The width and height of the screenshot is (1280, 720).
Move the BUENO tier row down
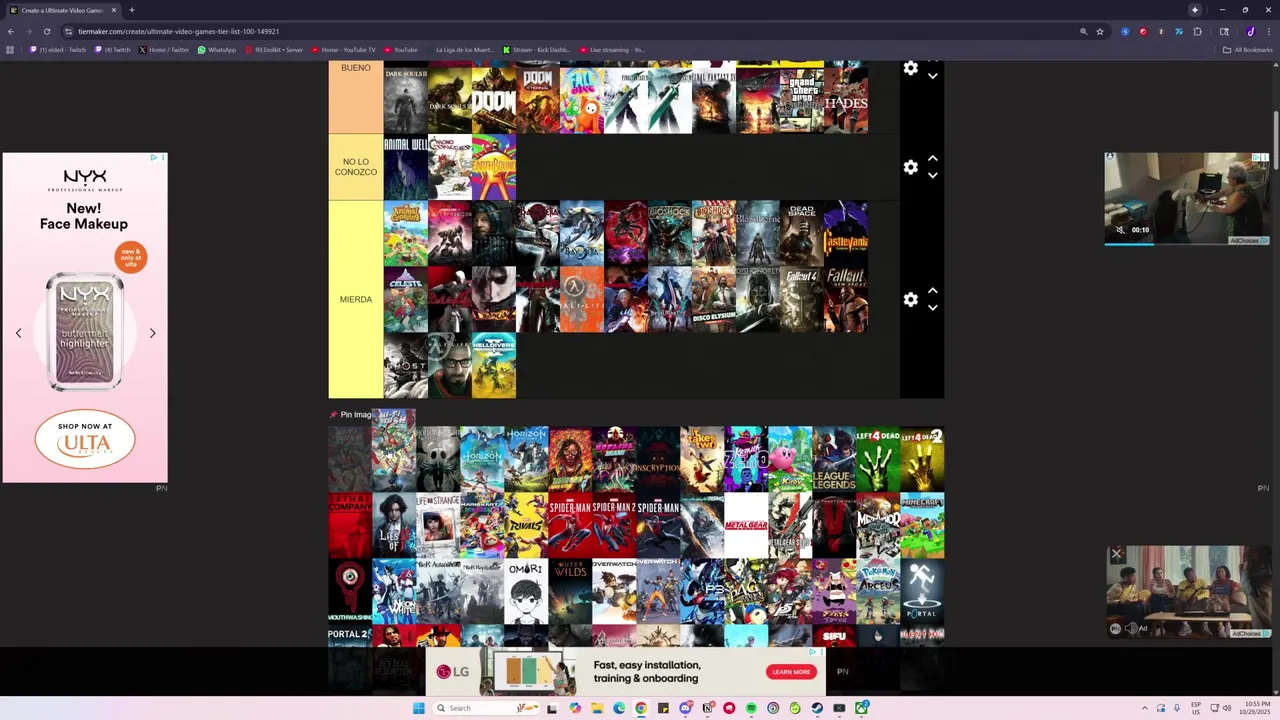pos(932,76)
